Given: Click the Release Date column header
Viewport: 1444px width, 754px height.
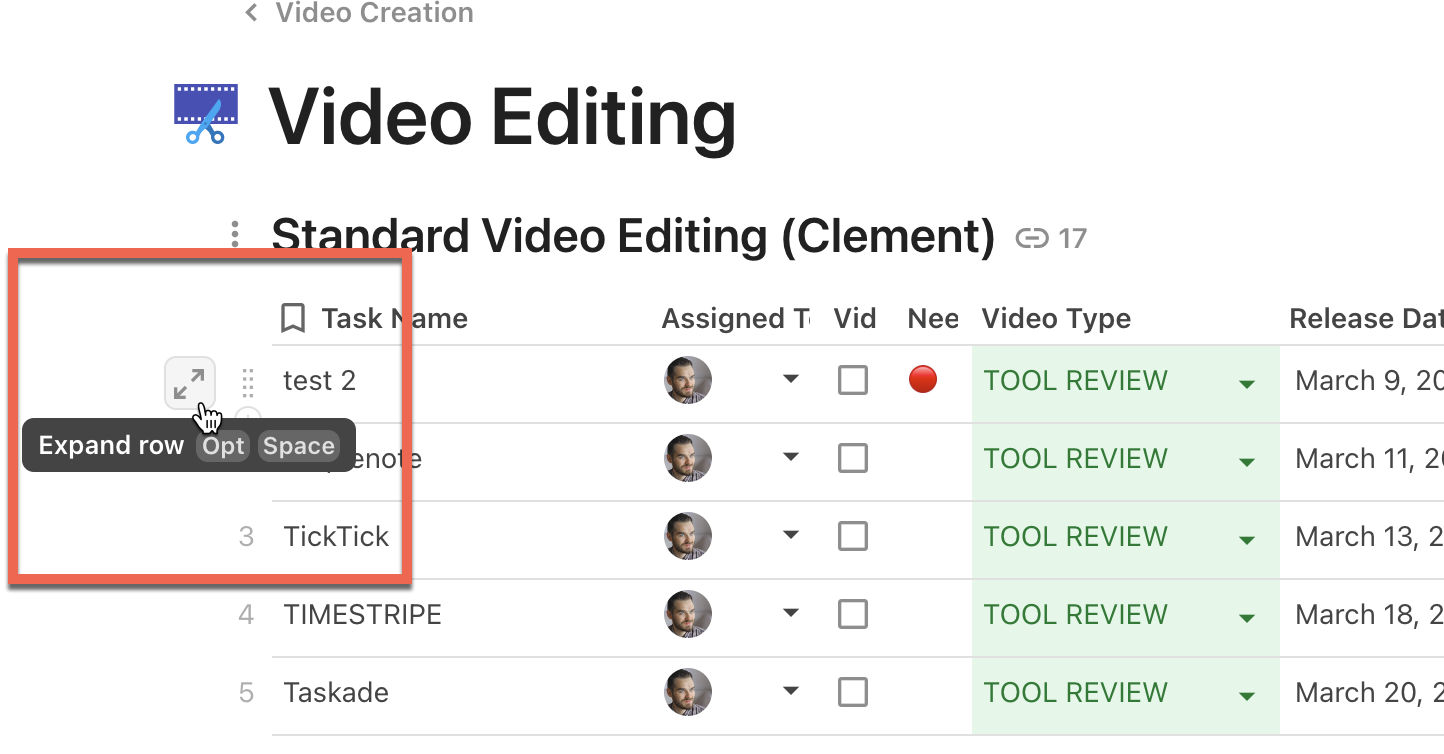Looking at the screenshot, I should pos(1365,319).
